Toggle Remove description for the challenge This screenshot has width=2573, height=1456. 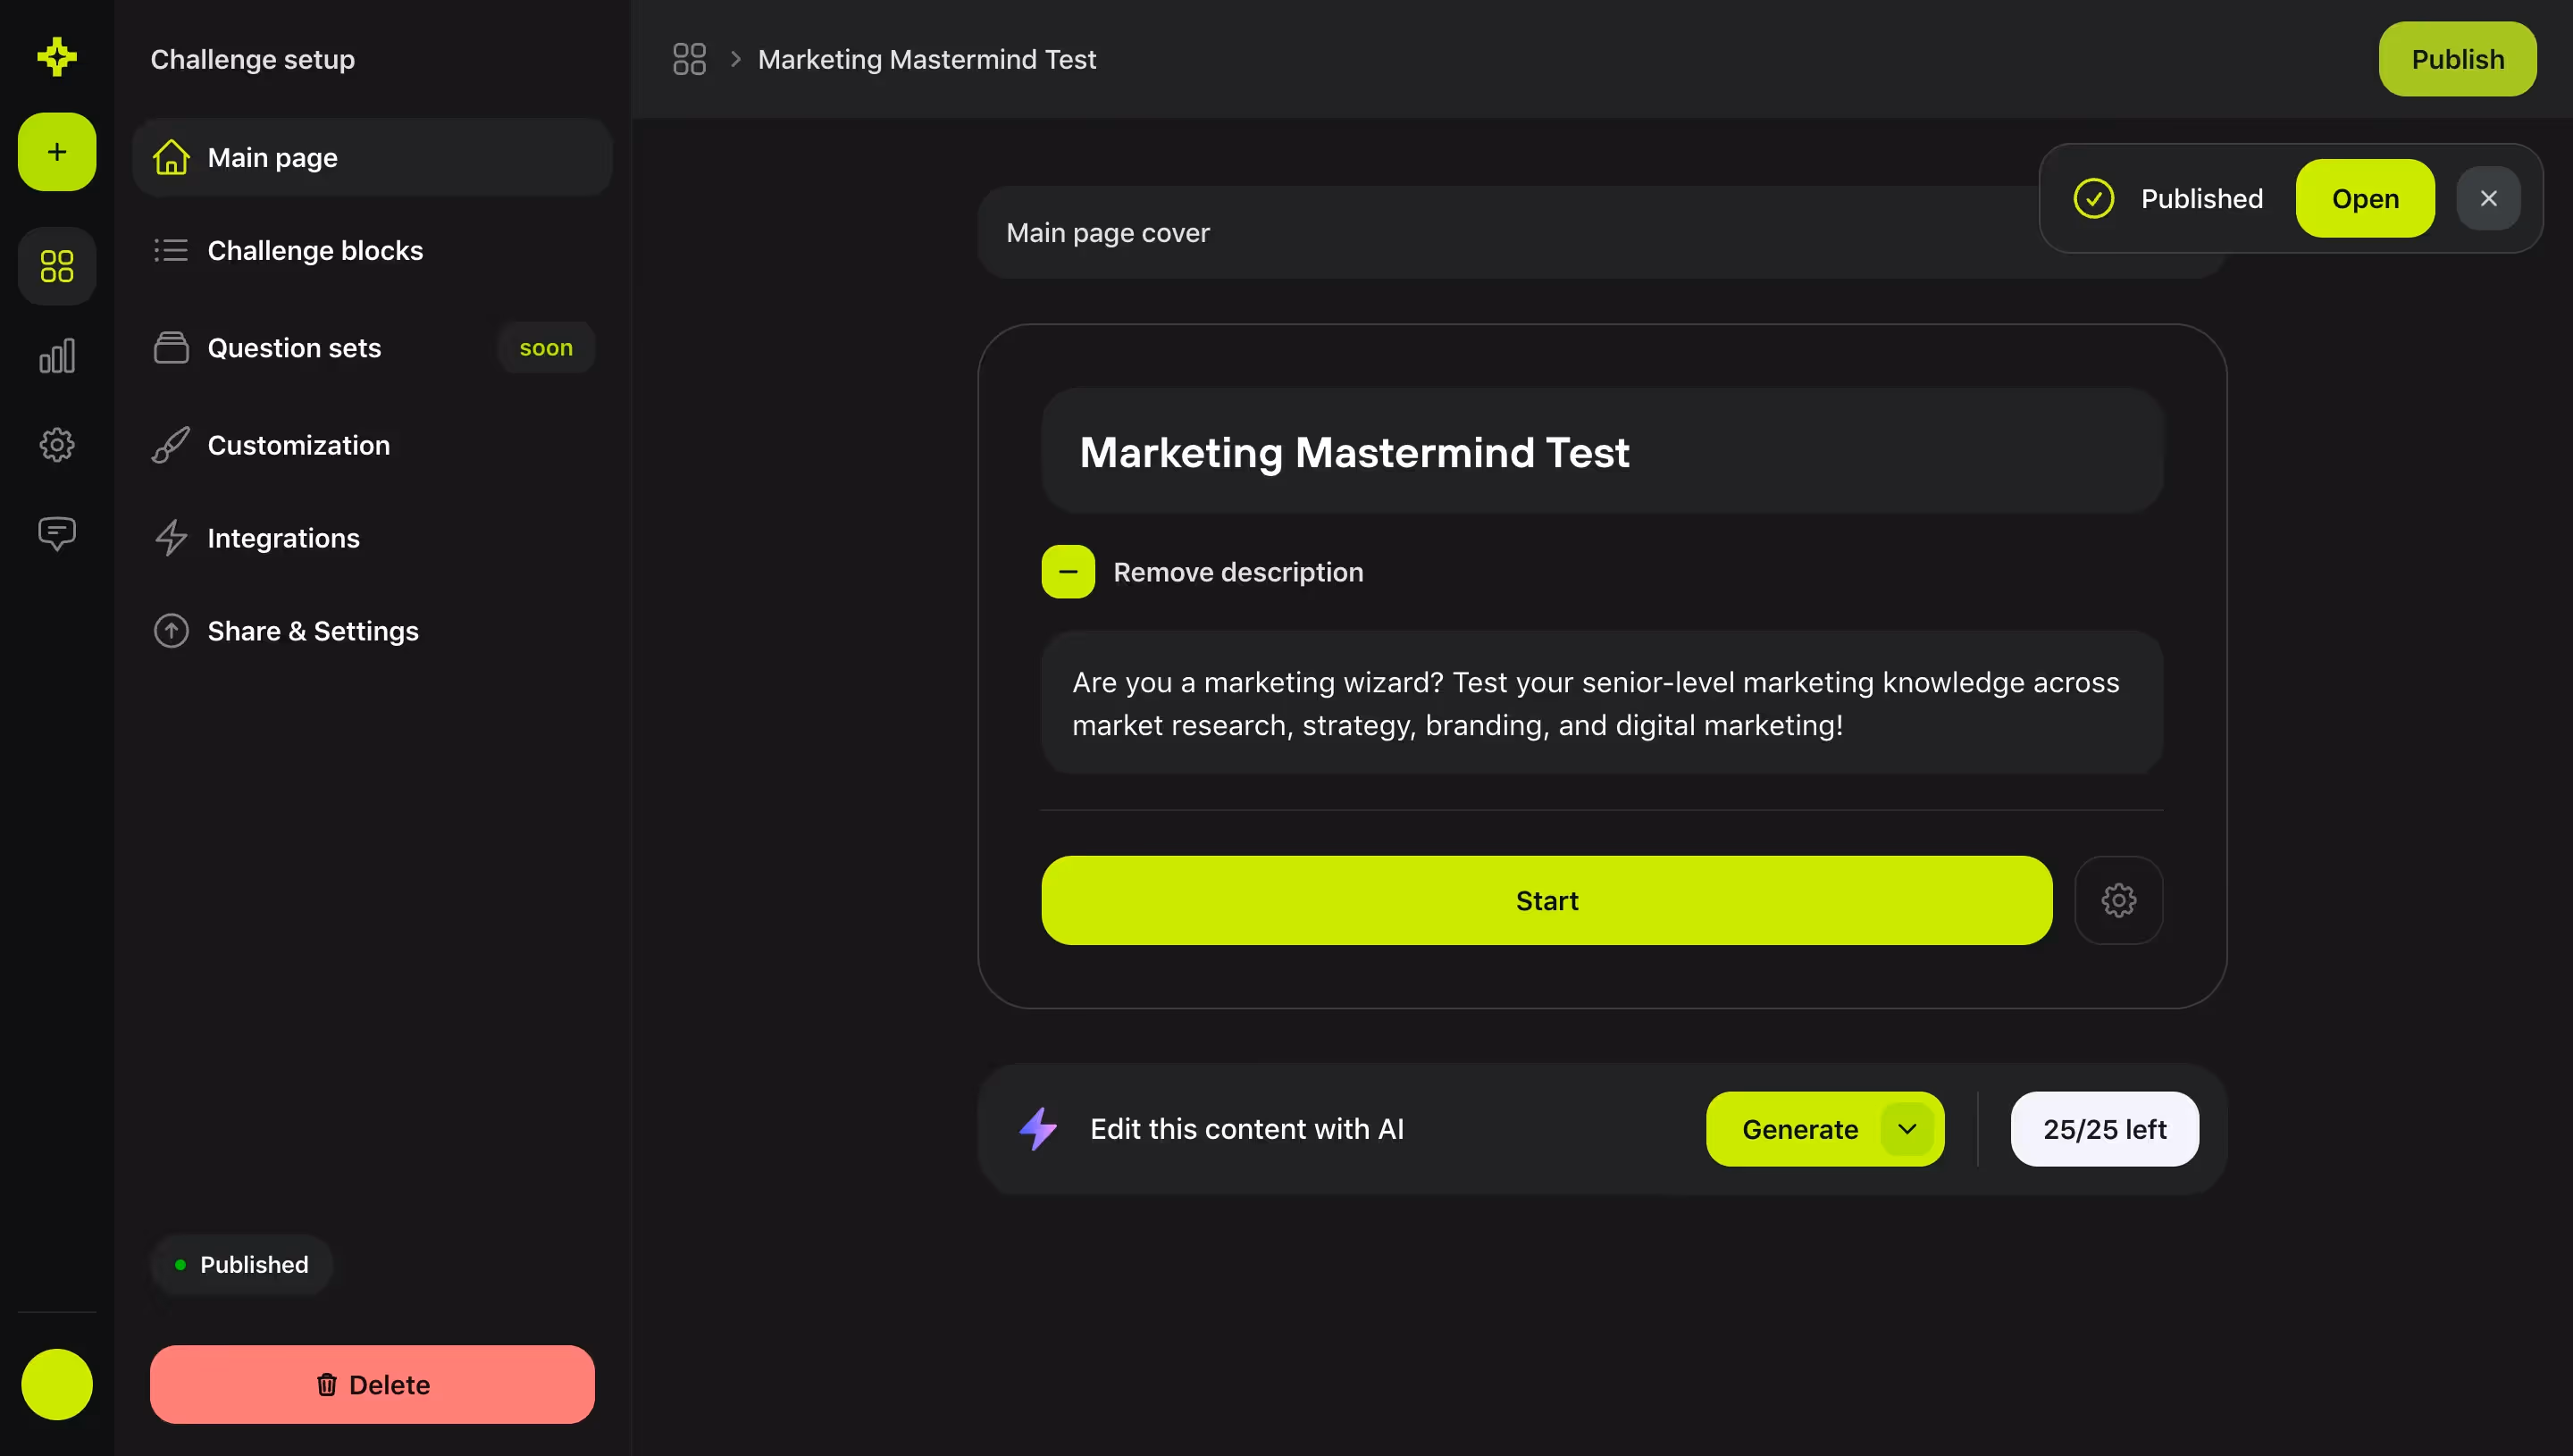[1067, 571]
